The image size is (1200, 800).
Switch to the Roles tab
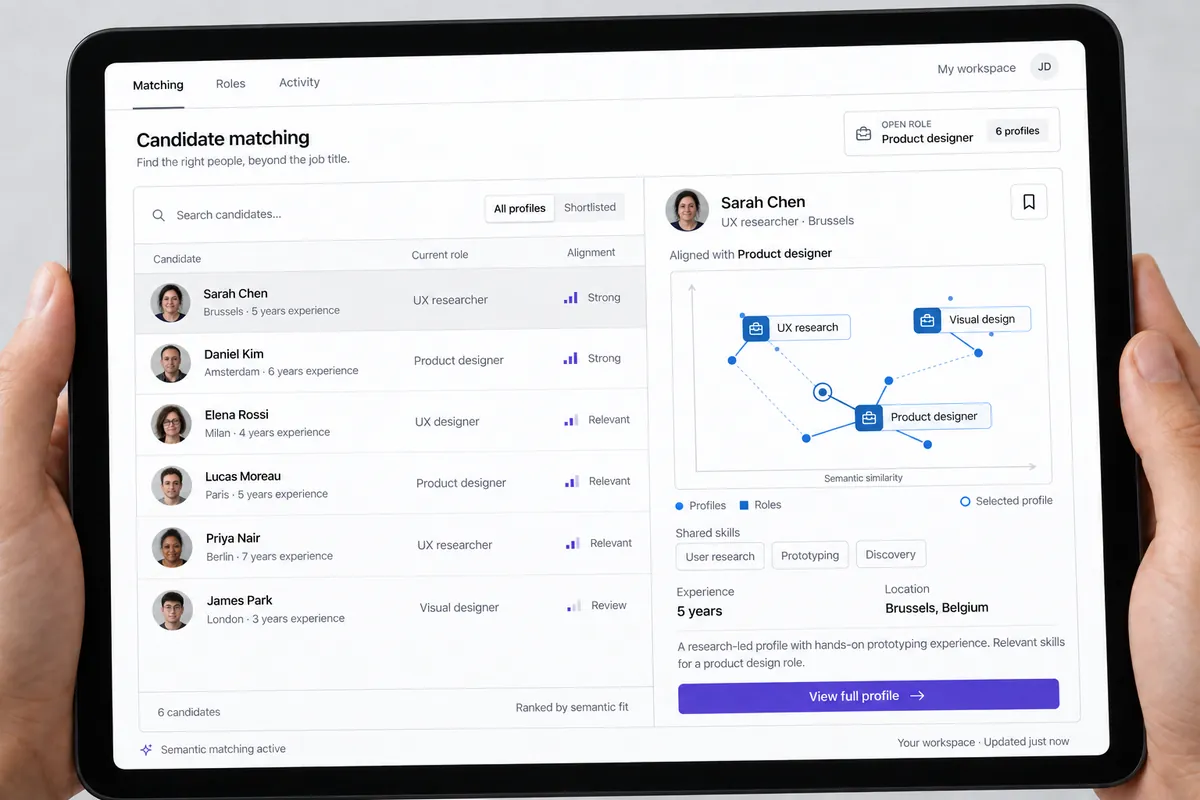point(230,84)
